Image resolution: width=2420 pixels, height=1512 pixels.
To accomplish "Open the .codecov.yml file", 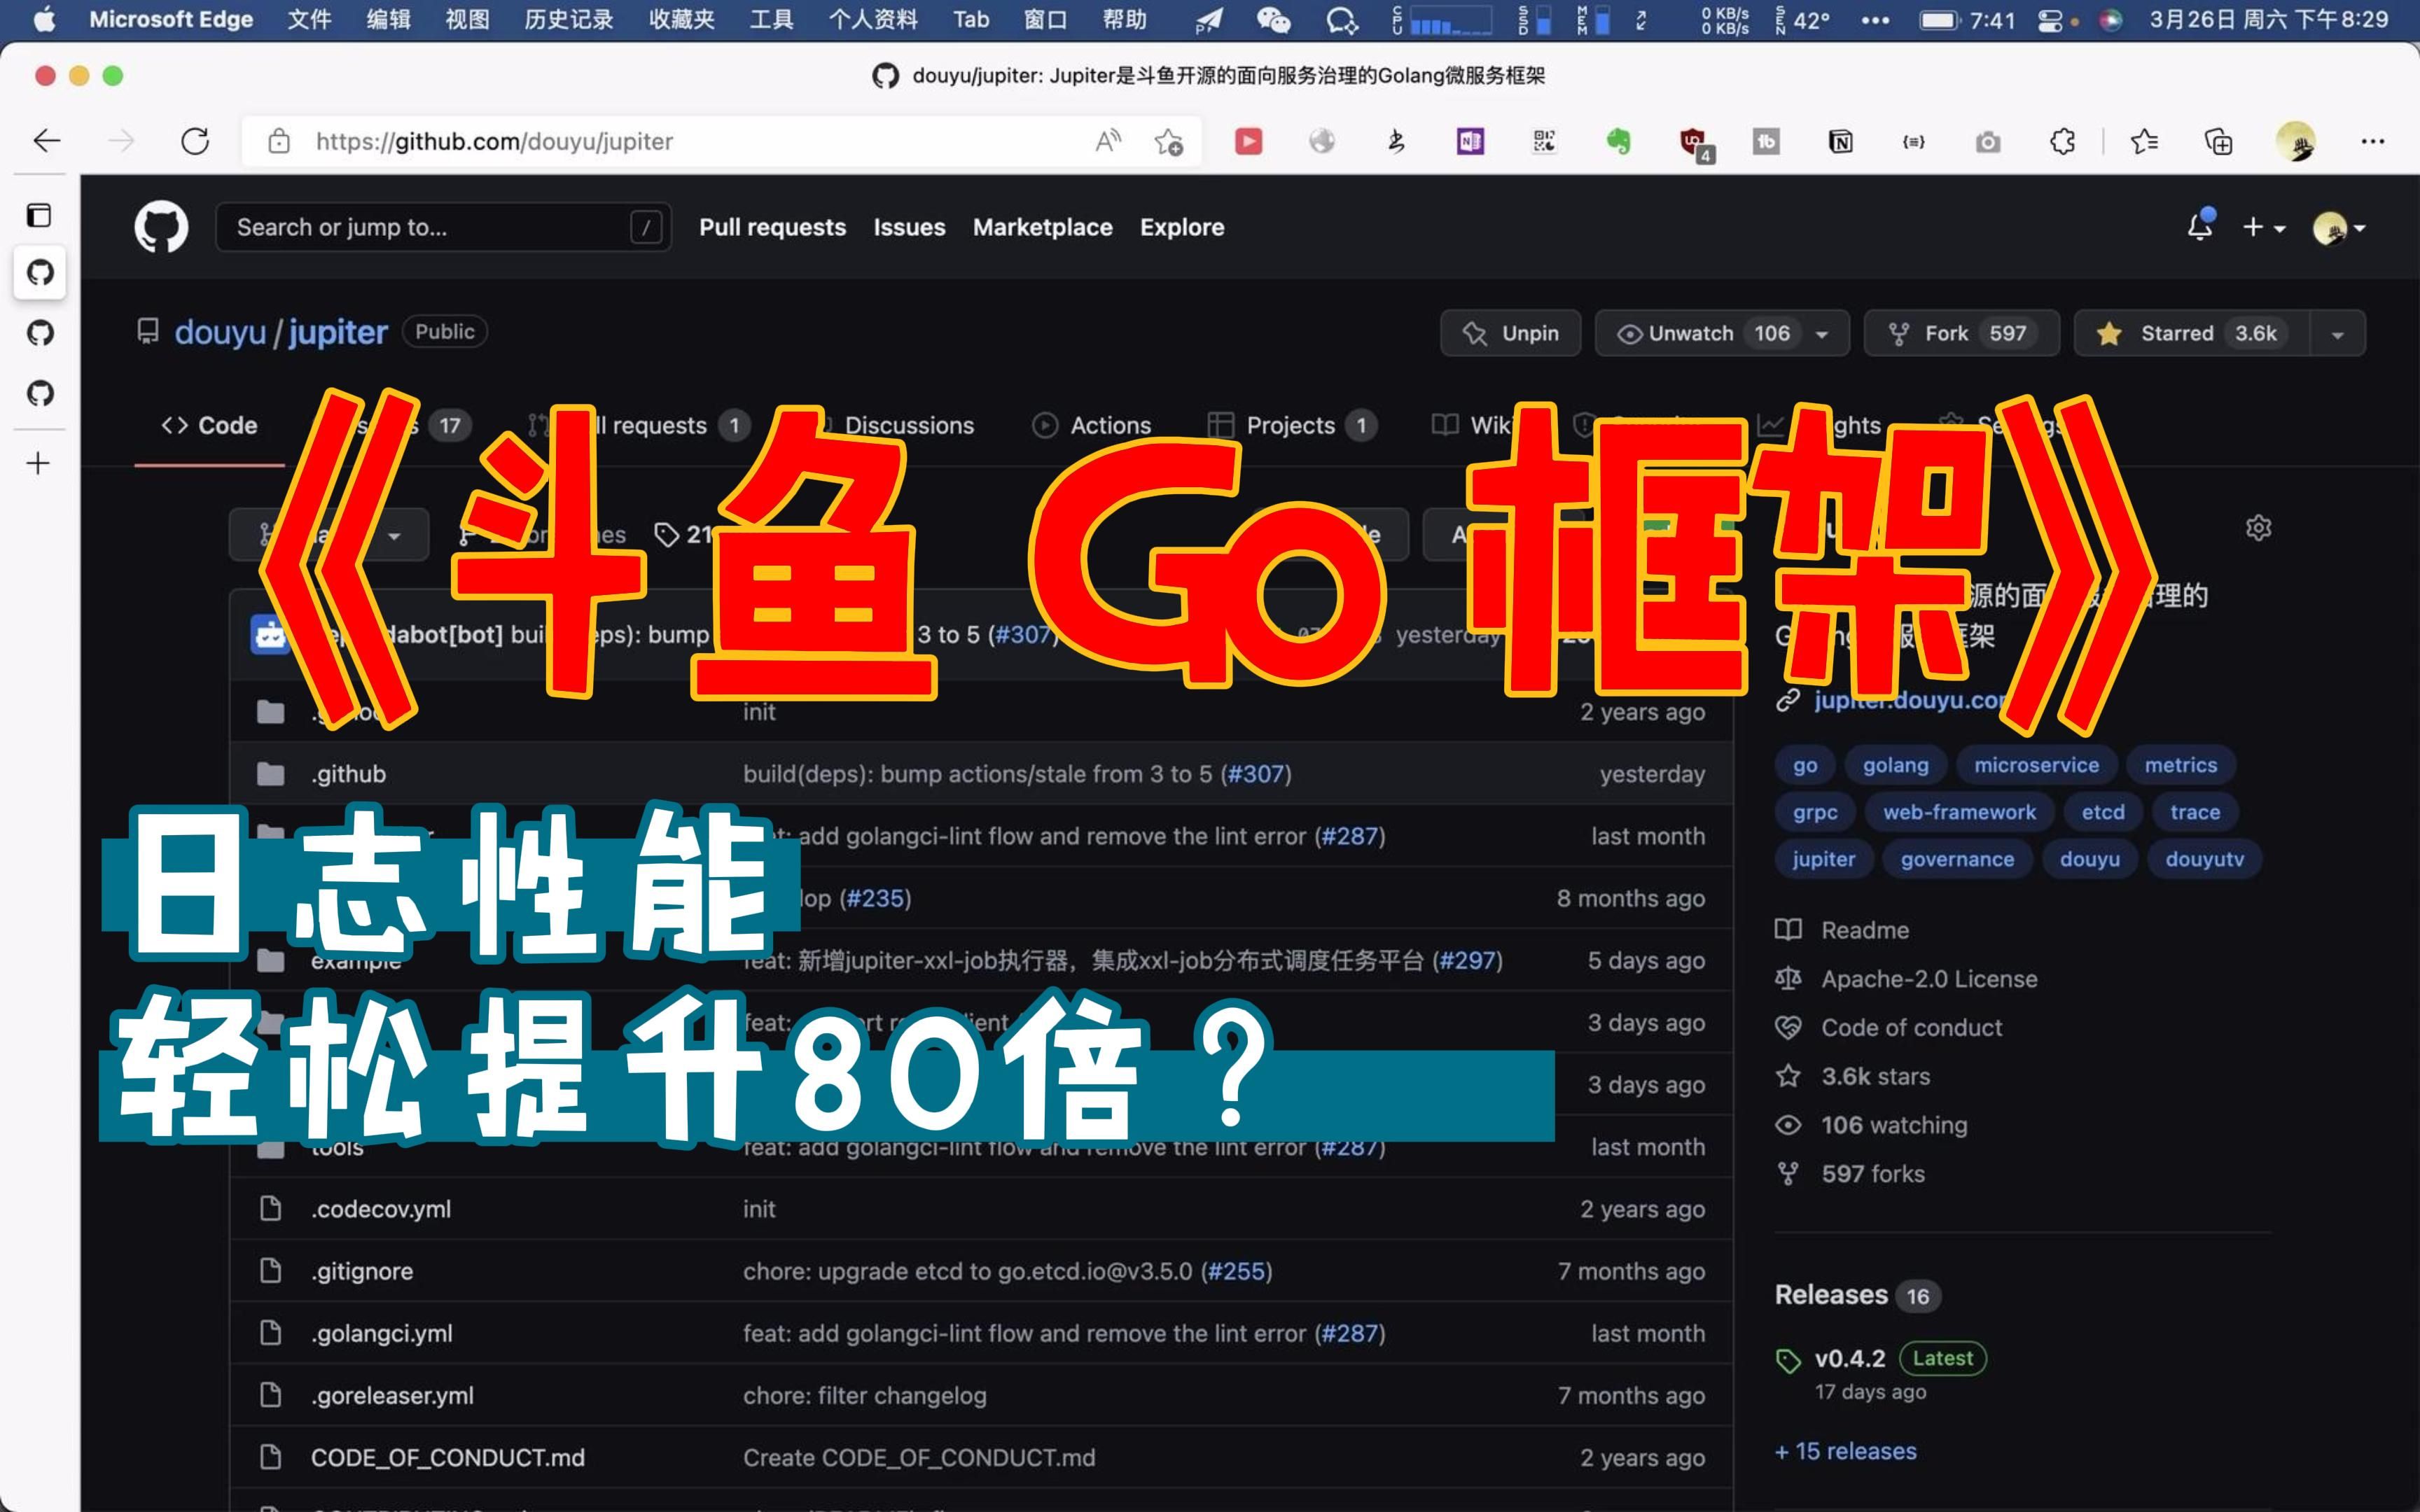I will coord(380,1209).
